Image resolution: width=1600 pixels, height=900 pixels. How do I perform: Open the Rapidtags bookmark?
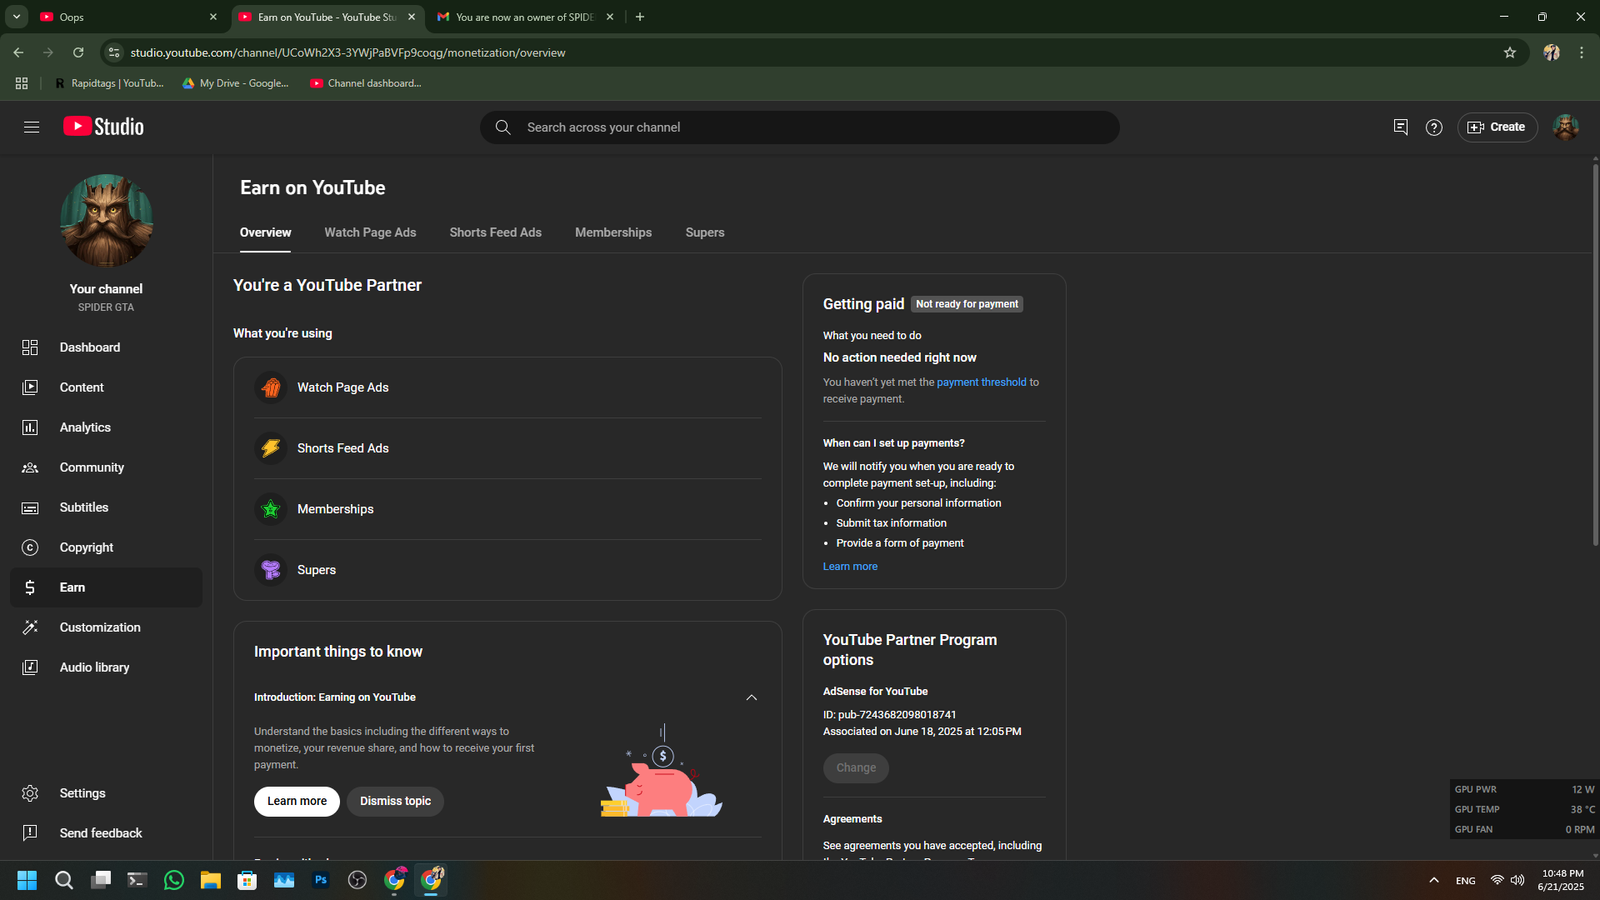pyautogui.click(x=109, y=83)
